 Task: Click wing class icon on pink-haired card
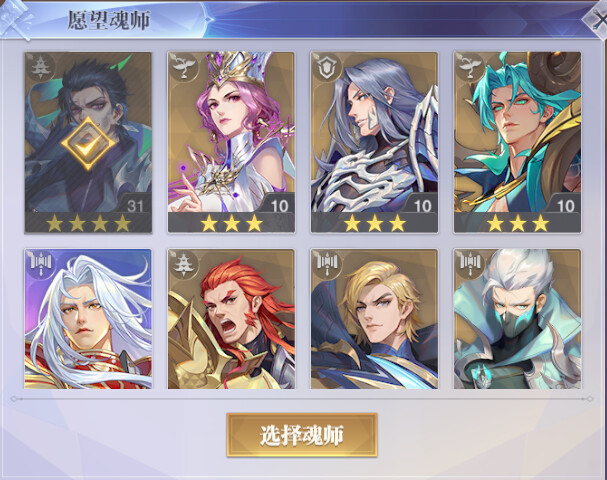click(x=182, y=67)
